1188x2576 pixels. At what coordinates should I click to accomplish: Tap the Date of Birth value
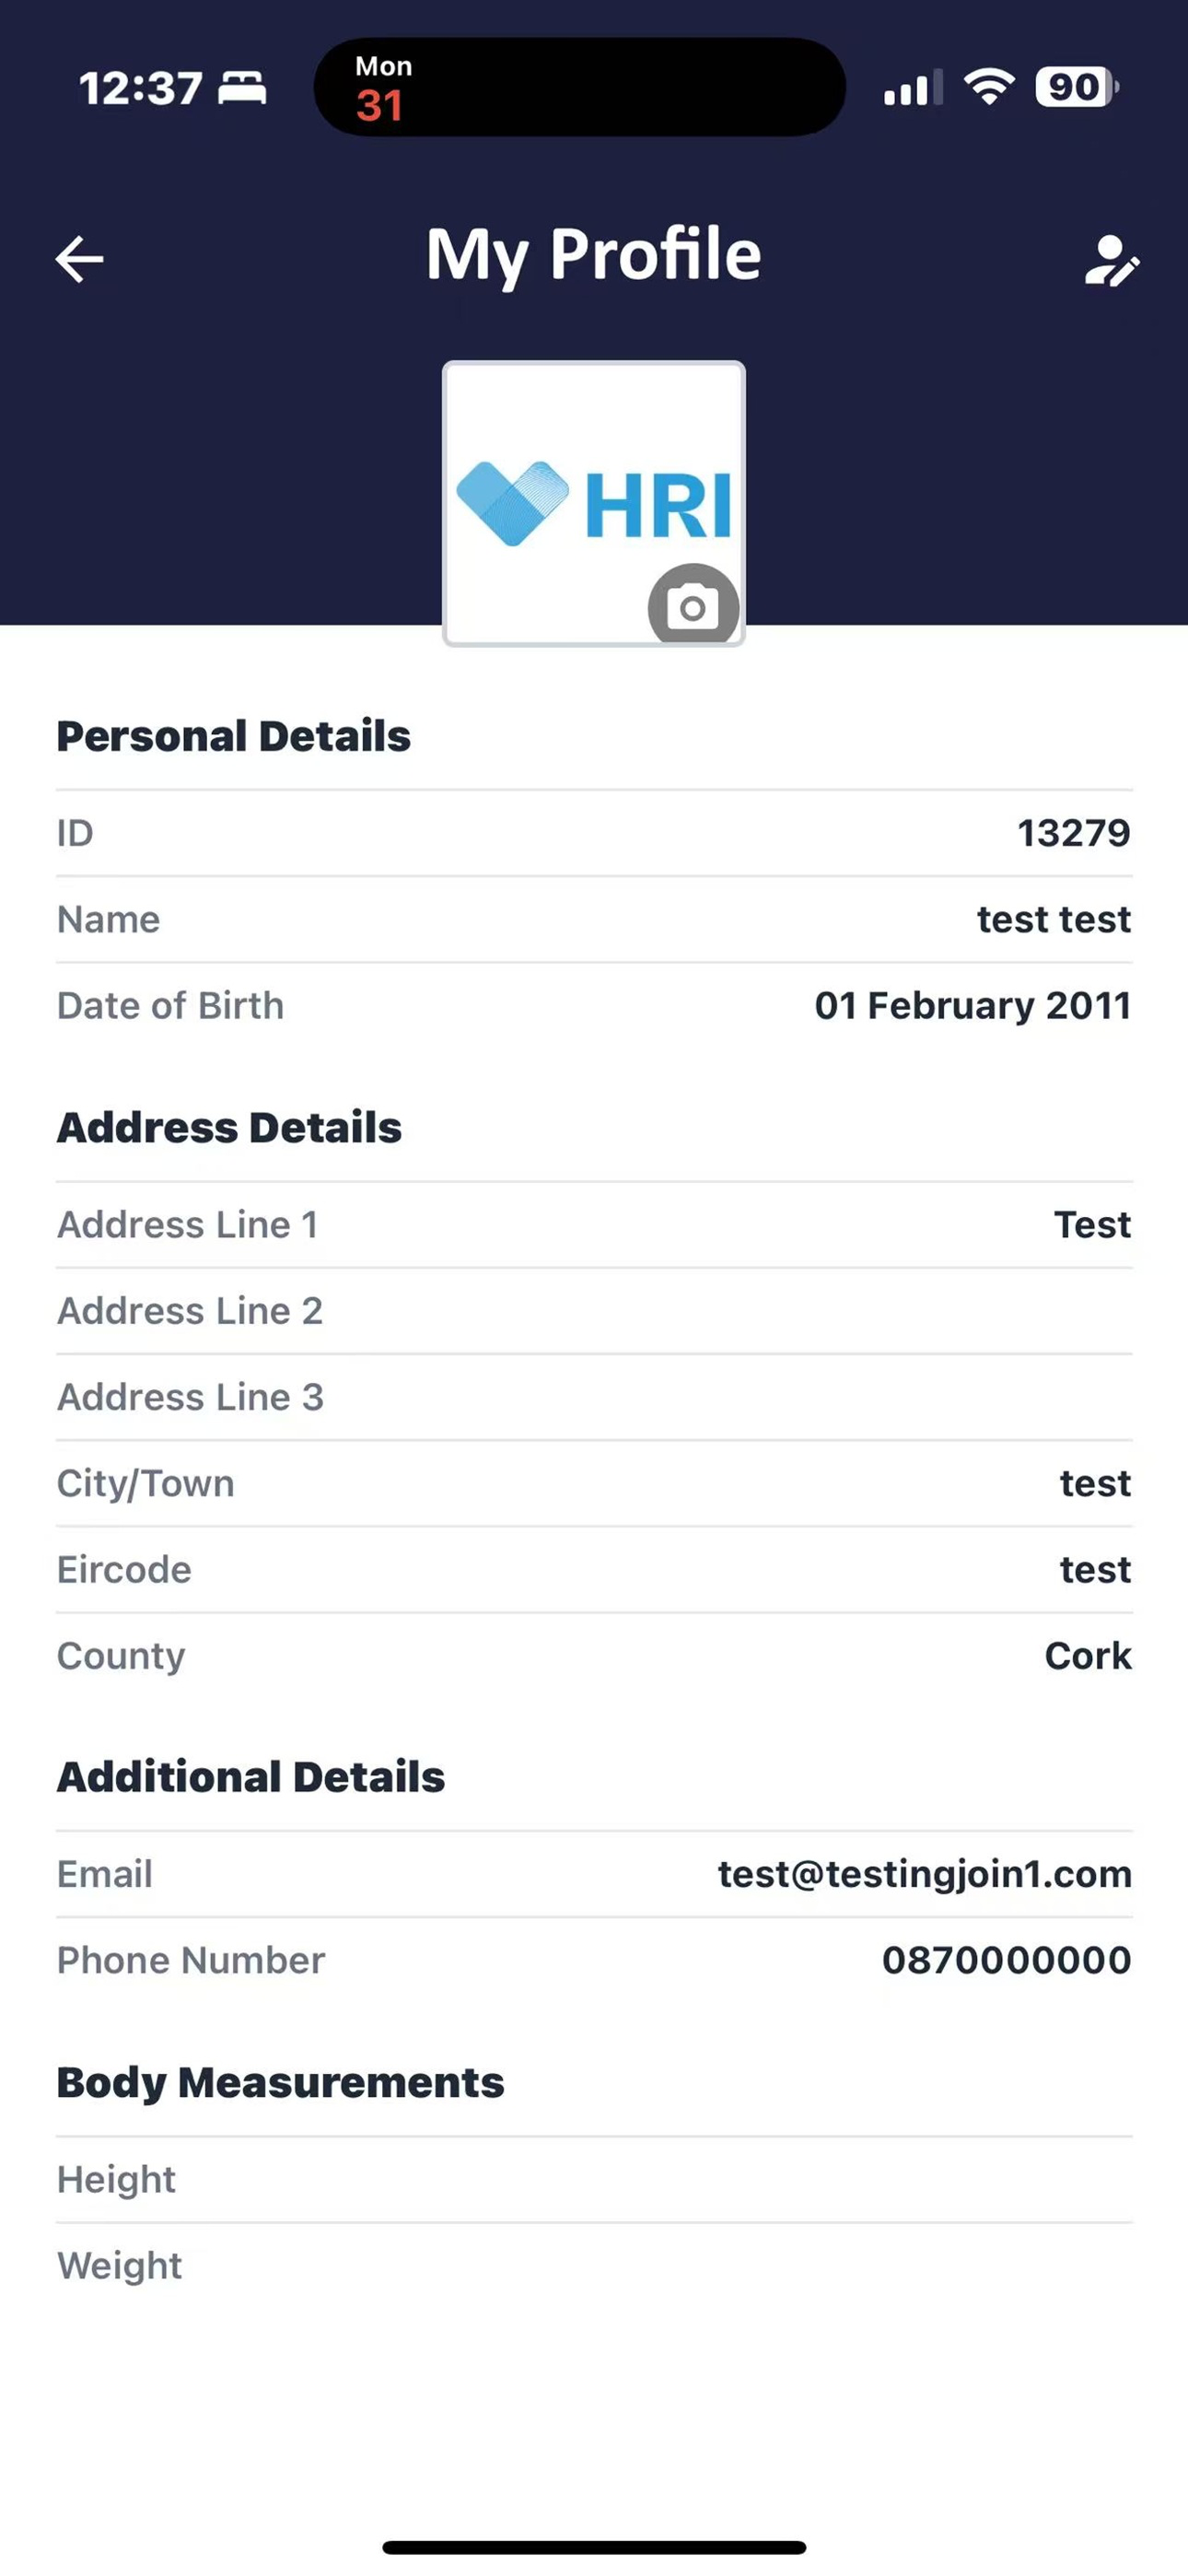coord(972,1005)
